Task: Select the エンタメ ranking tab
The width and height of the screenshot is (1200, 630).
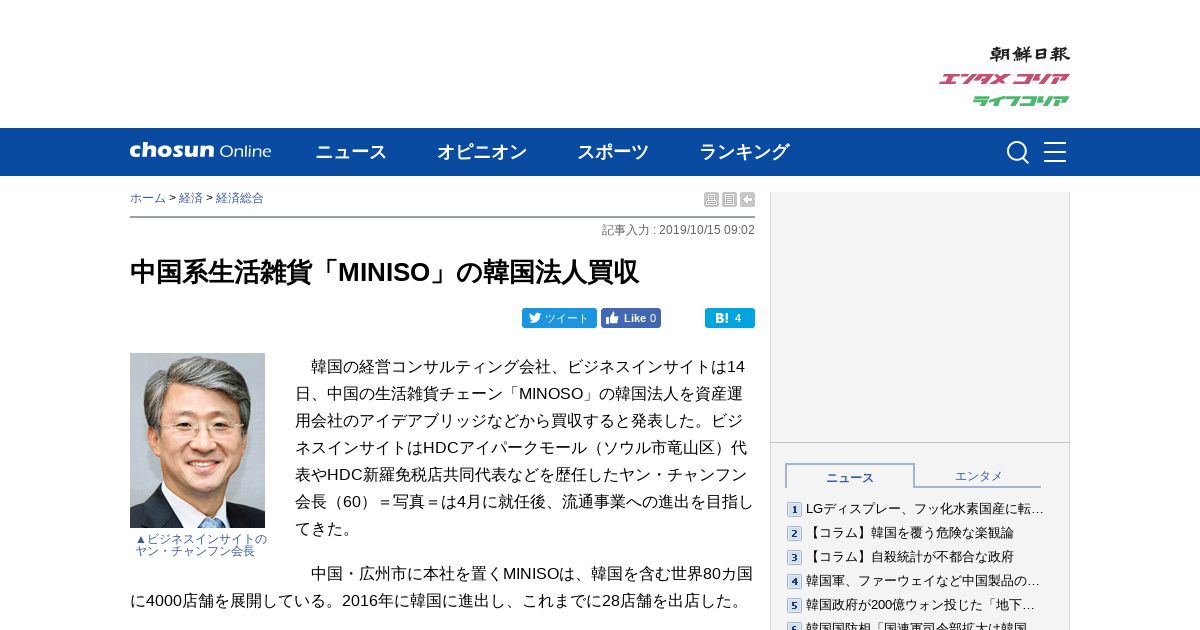Action: [x=978, y=476]
